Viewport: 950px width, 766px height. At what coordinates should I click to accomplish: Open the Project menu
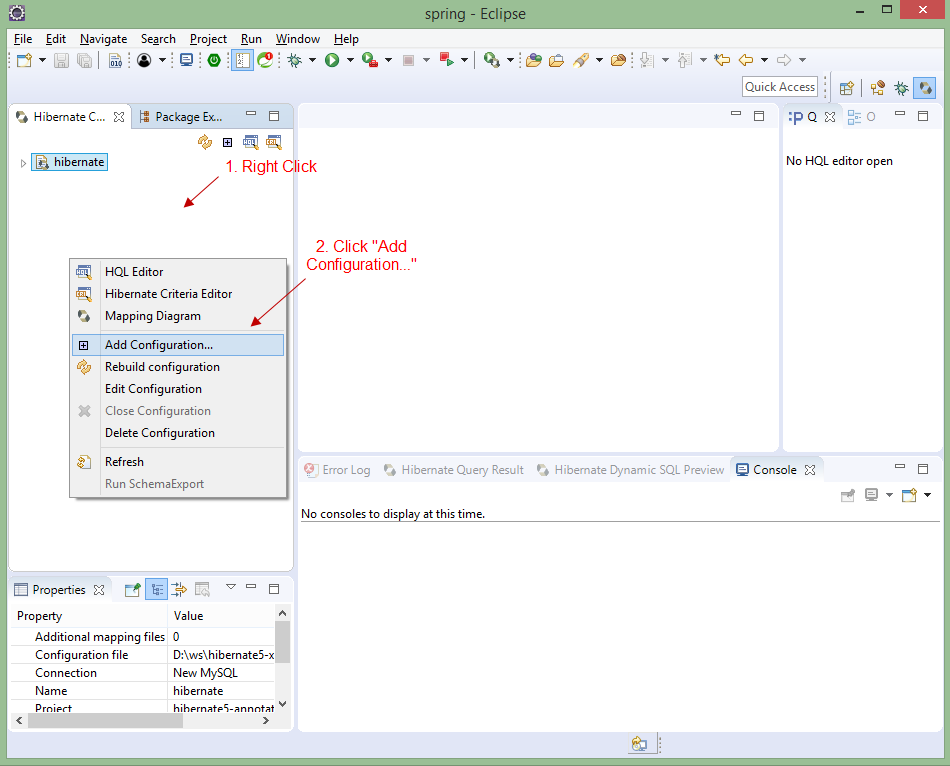click(208, 39)
